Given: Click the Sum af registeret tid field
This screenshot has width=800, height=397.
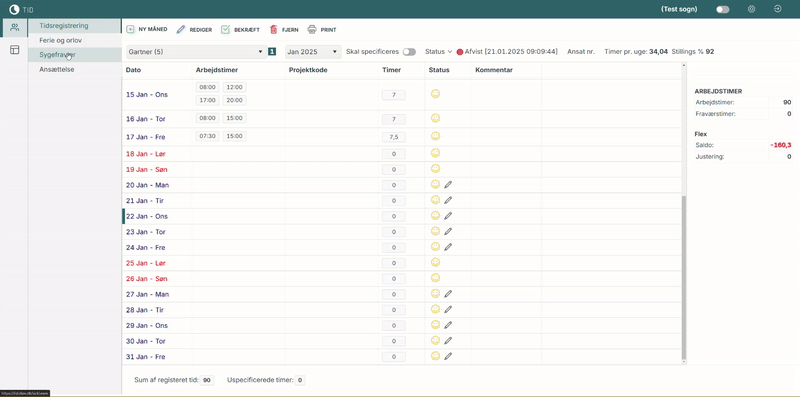Looking at the screenshot, I should 207,380.
